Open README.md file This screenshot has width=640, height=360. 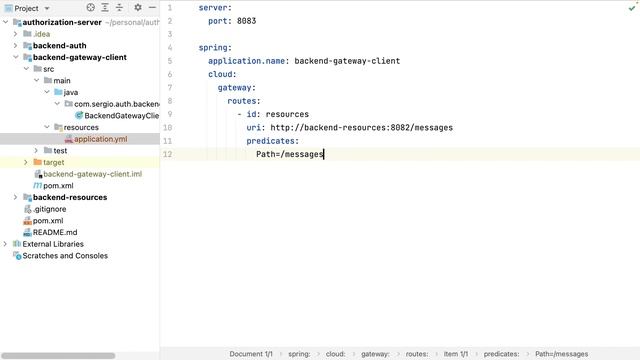[x=55, y=232]
